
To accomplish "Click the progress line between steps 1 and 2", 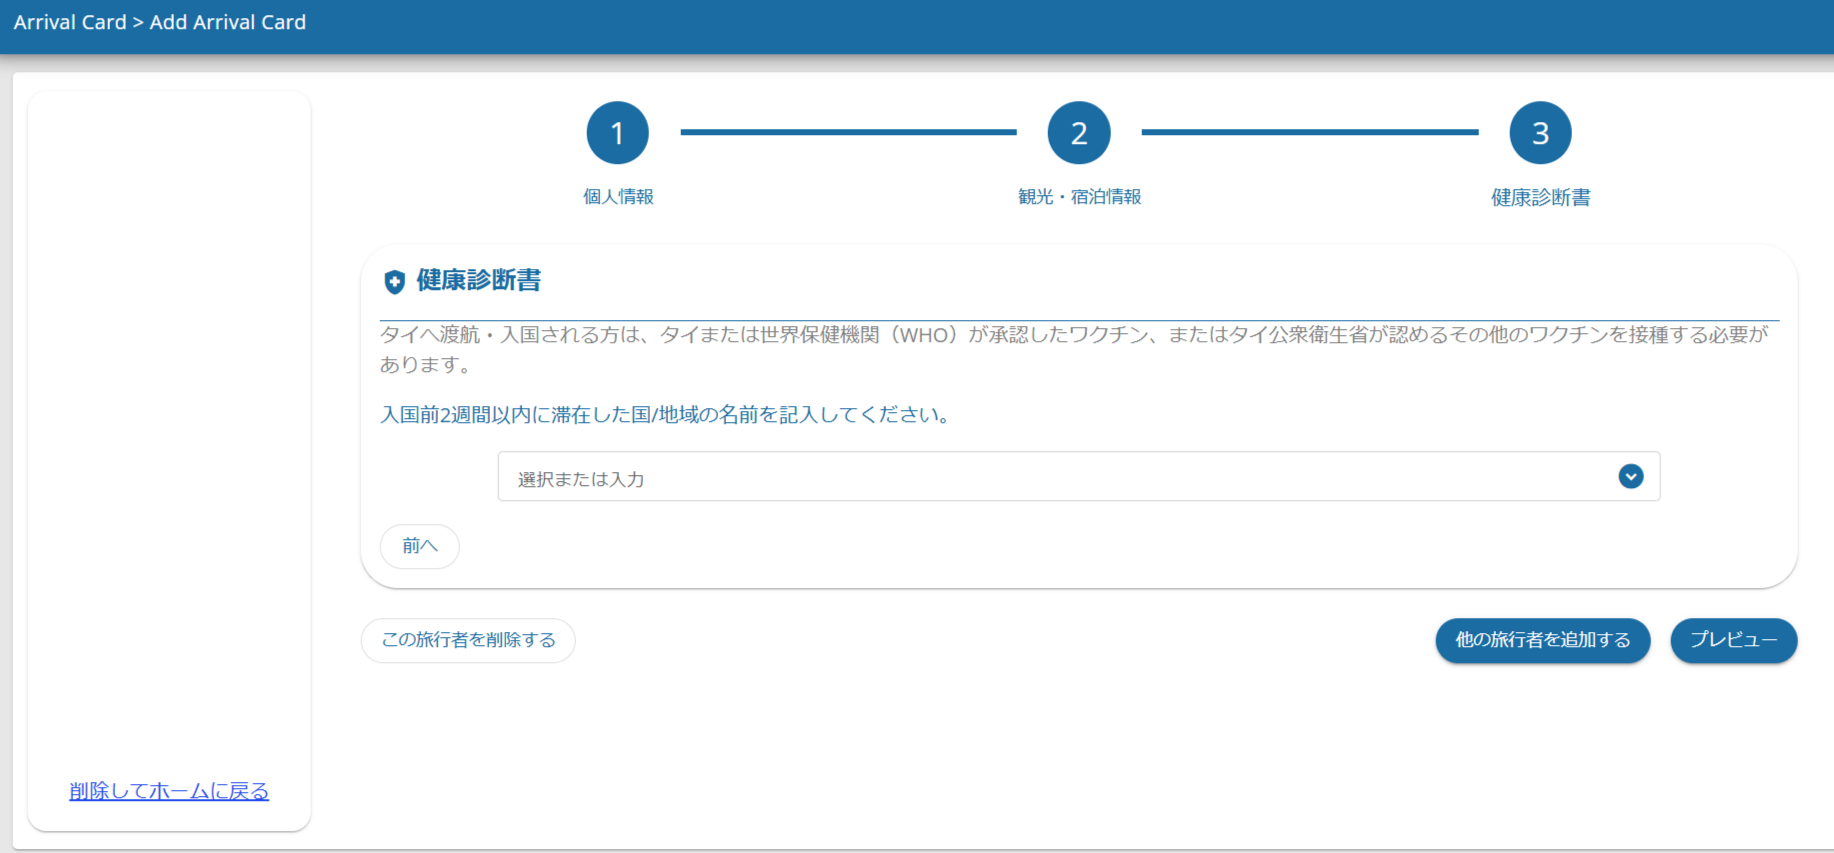I will click(x=848, y=132).
